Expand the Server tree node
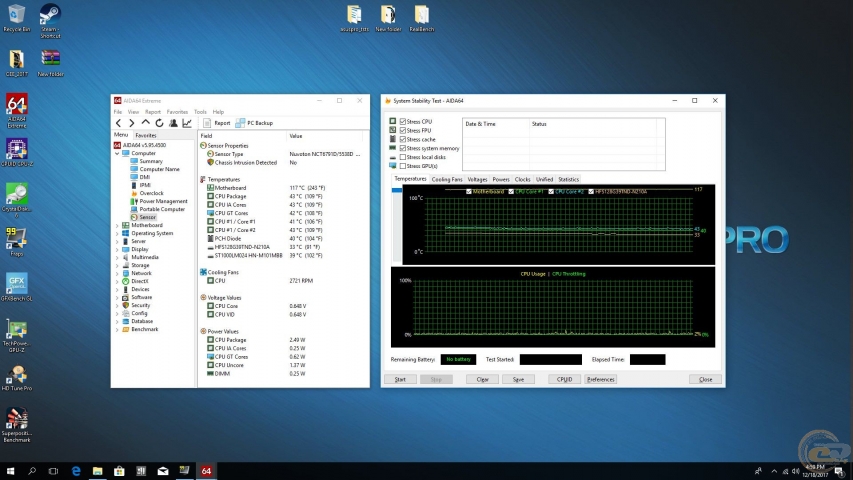This screenshot has height=480, width=853. (117, 241)
